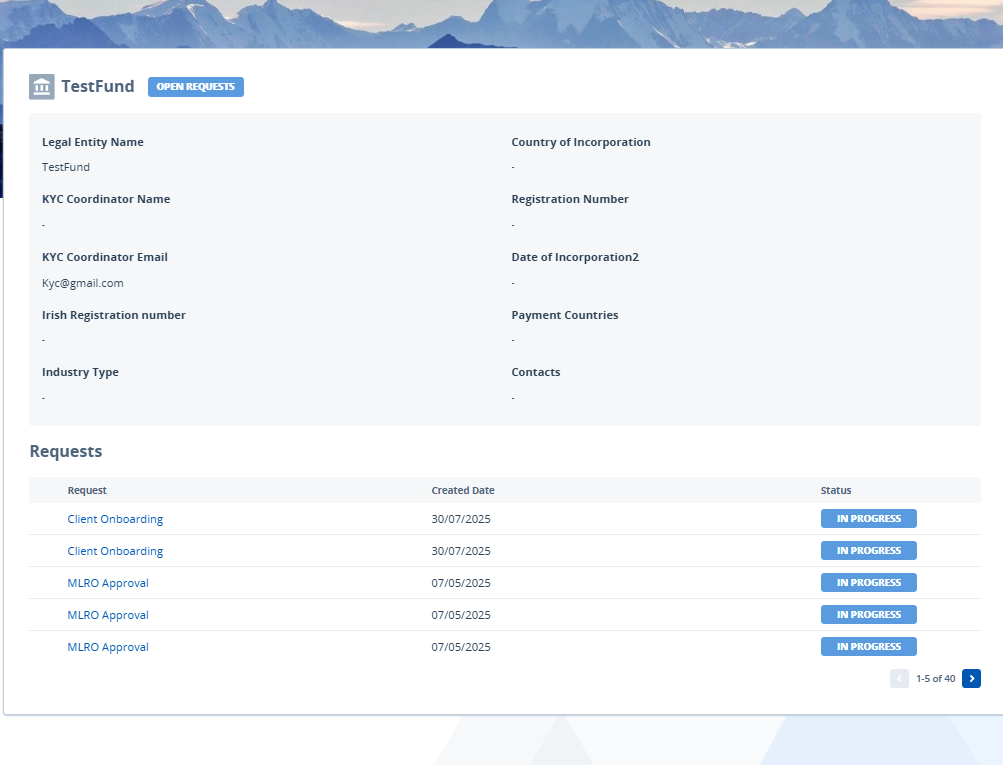Open the first Client Onboarding request
Viewport: 1003px width, 765px height.
(x=115, y=519)
